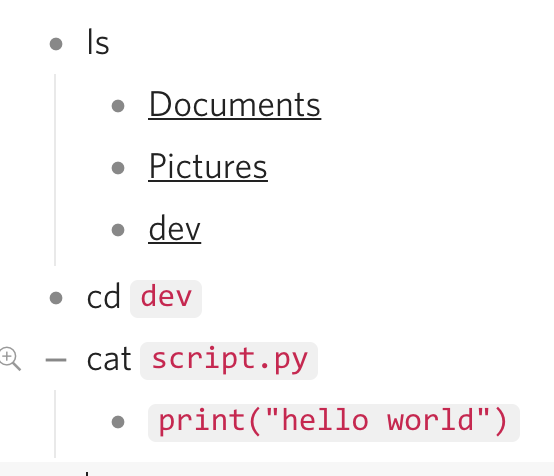Open the Documents link

tap(235, 105)
